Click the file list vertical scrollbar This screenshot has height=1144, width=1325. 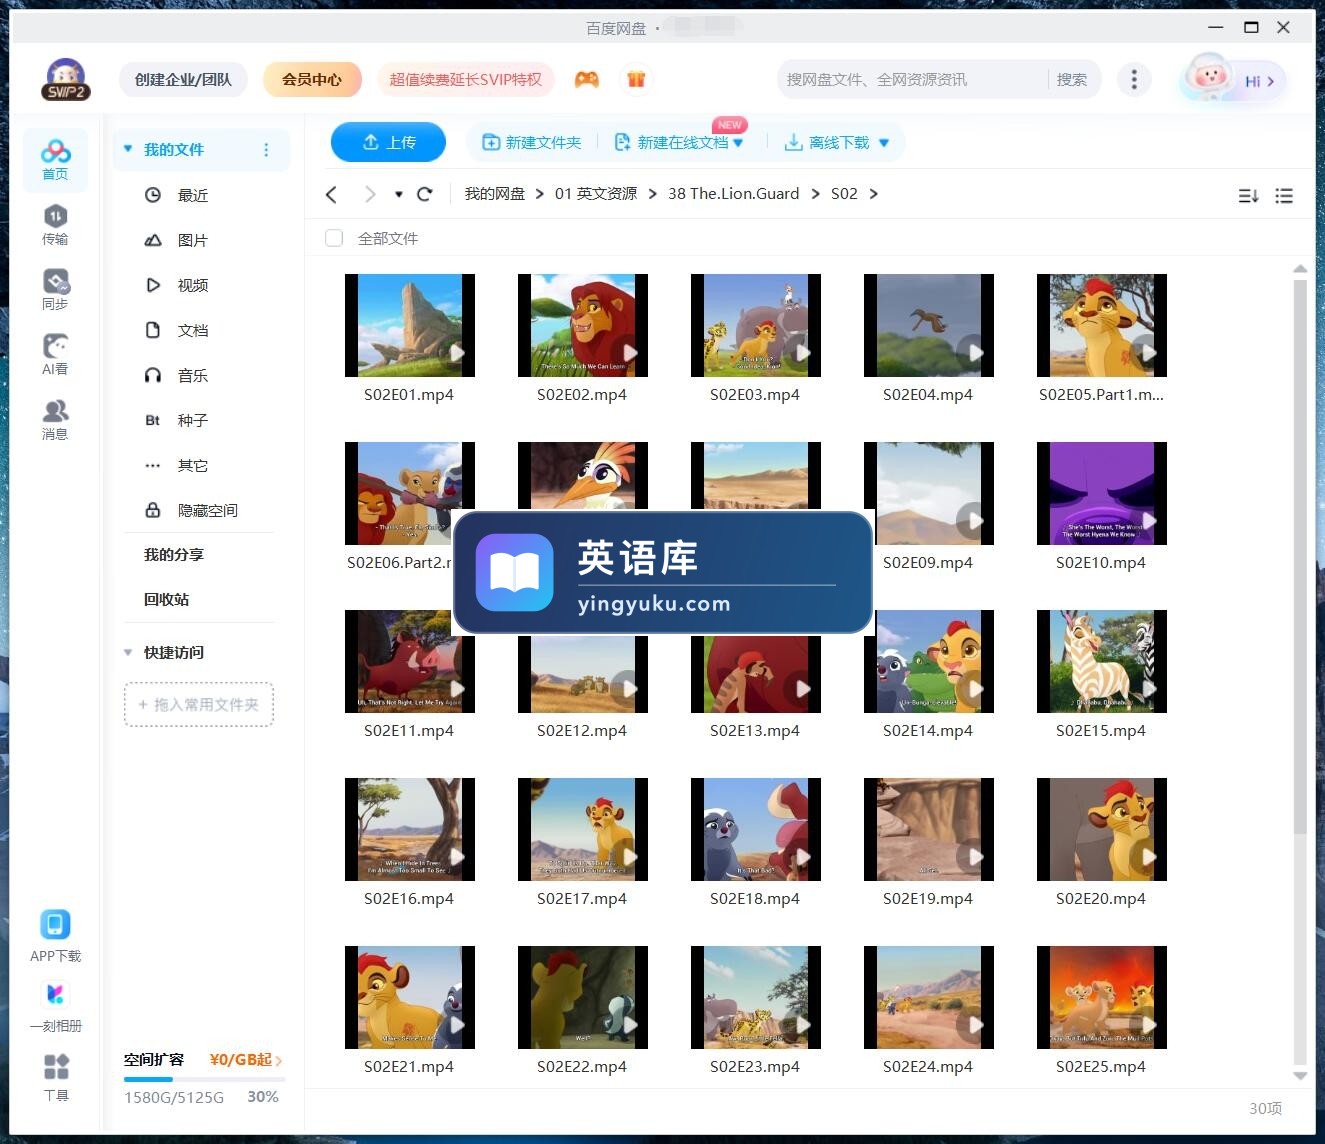pos(1300,556)
